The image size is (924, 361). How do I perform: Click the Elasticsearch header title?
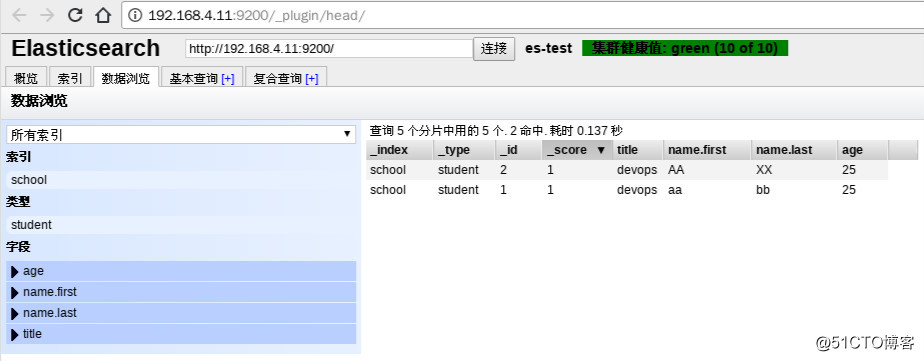(85, 48)
